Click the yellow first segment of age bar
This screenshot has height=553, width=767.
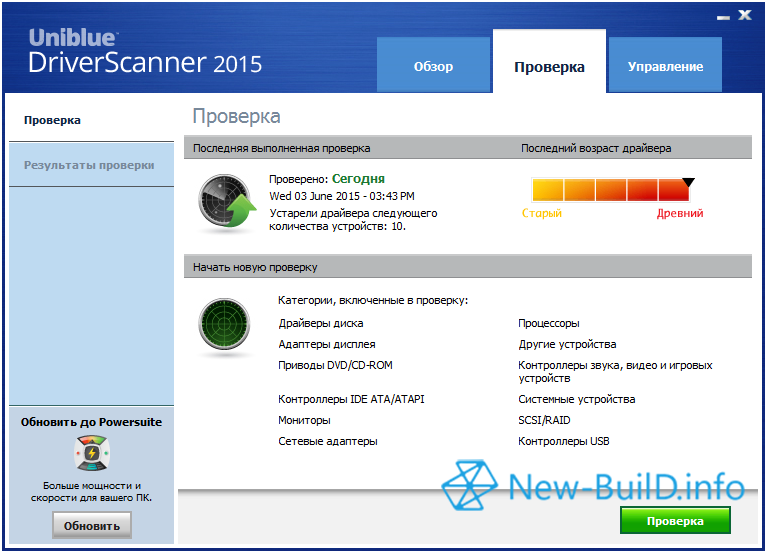point(548,190)
